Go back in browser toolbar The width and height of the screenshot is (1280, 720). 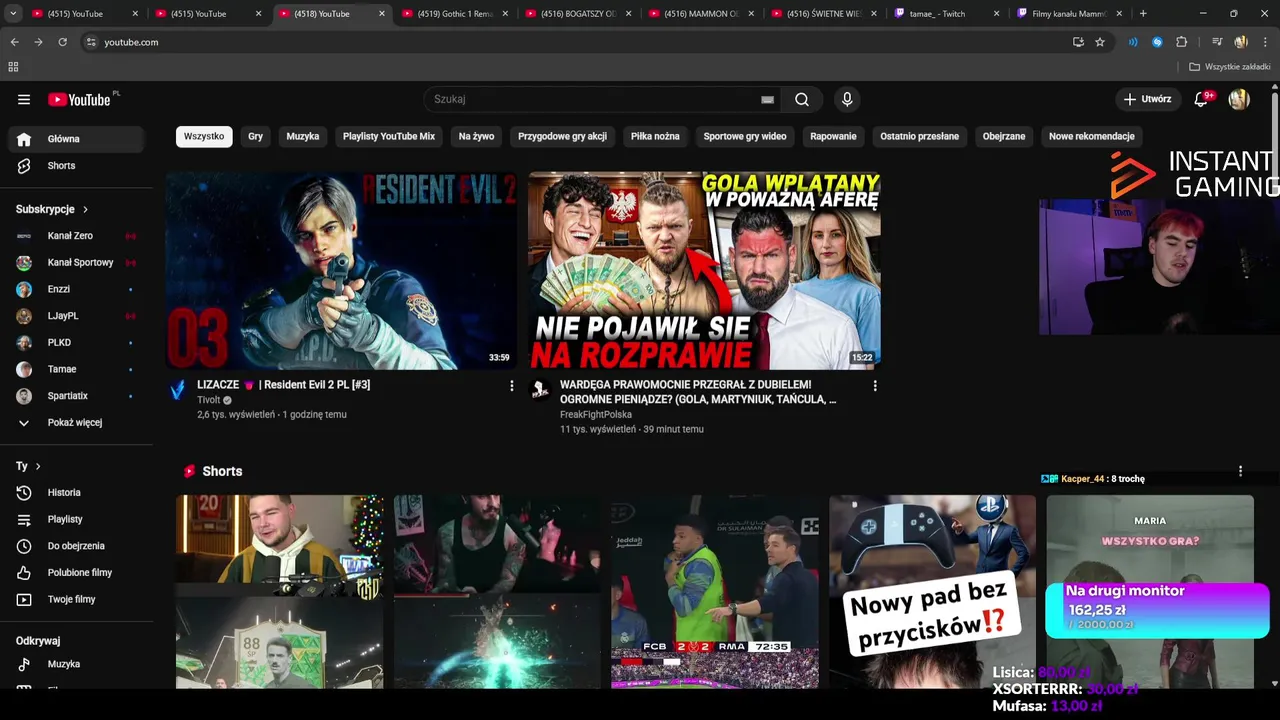click(x=14, y=42)
